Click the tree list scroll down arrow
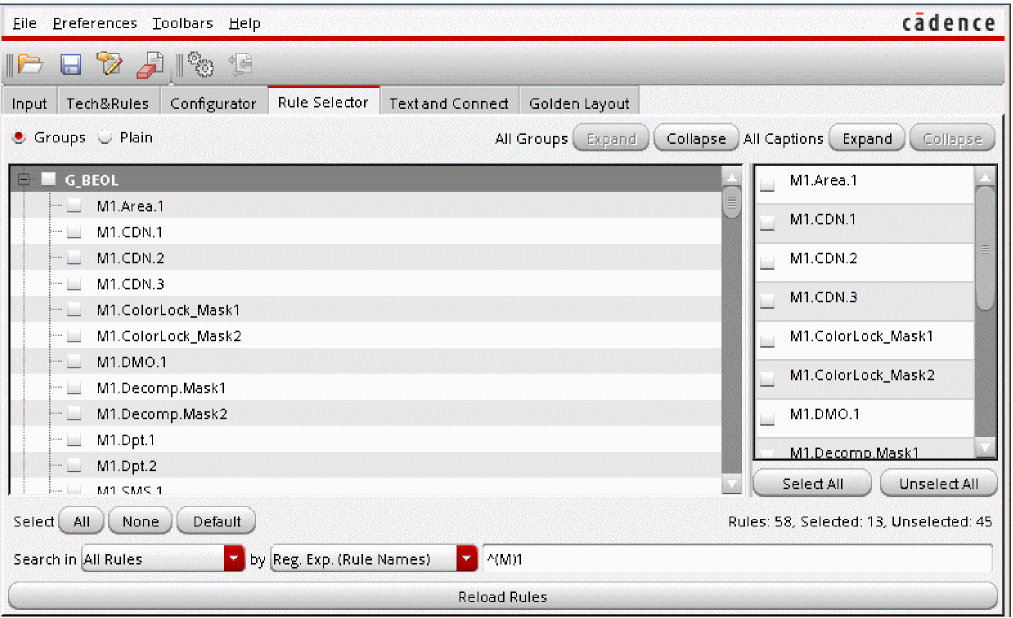 click(731, 483)
